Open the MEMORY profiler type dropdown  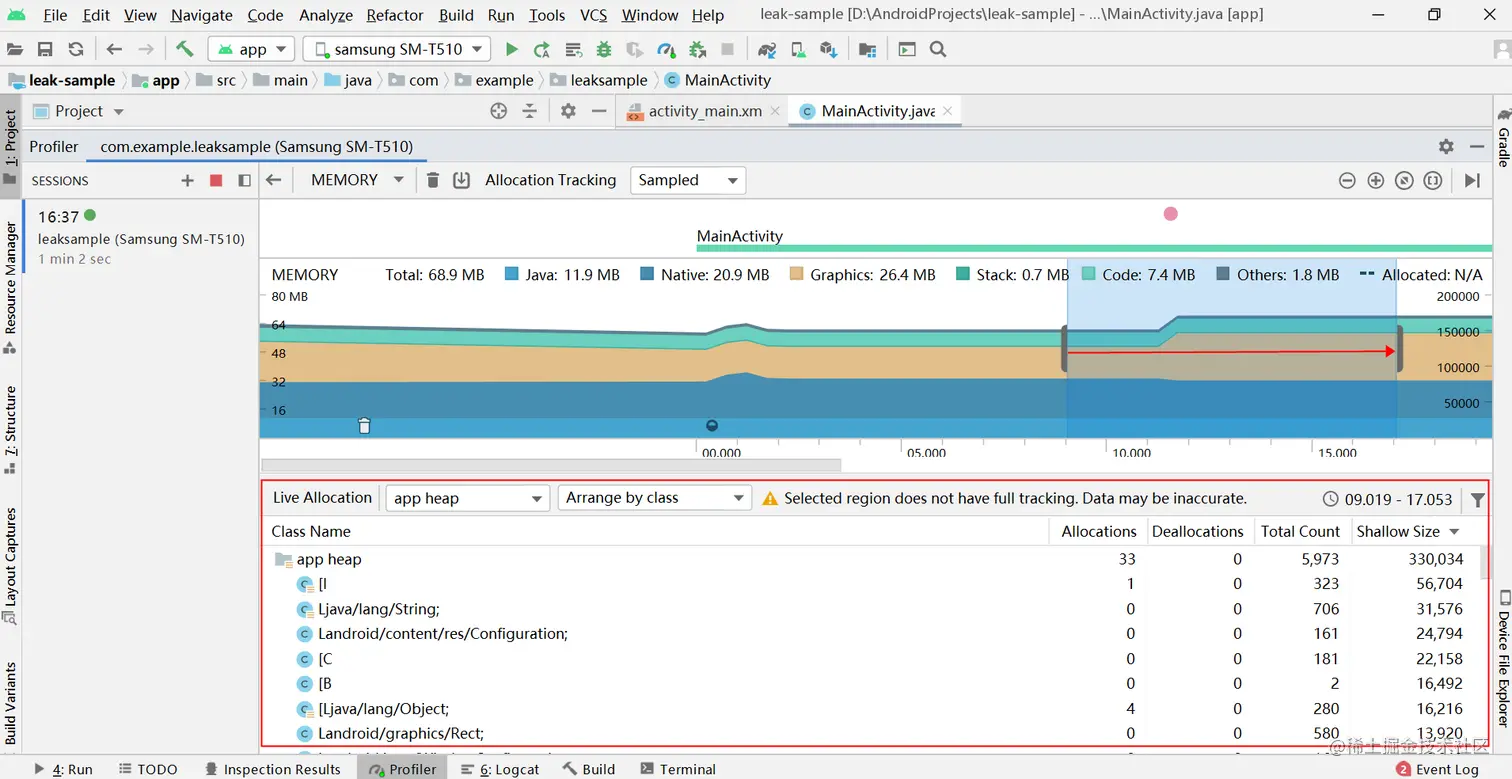pos(357,180)
